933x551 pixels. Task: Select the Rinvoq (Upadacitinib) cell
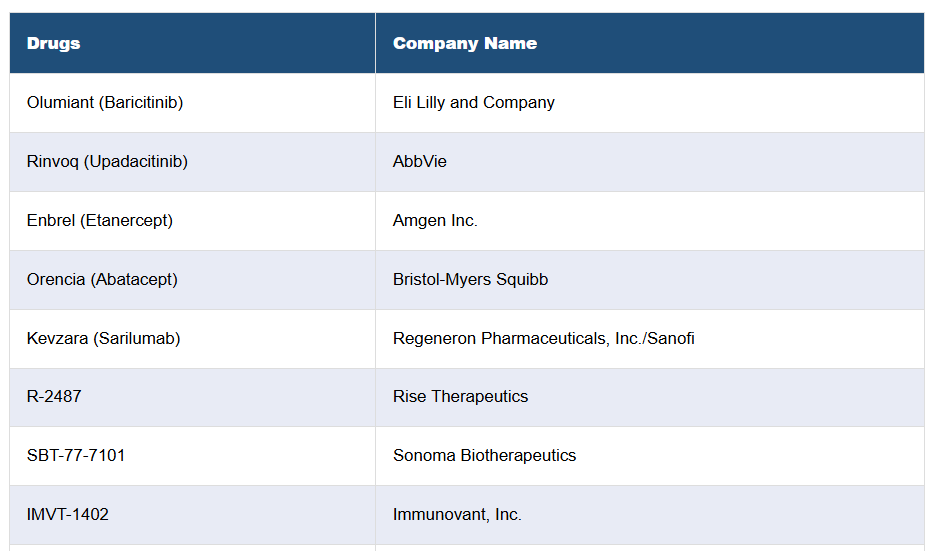click(x=107, y=161)
